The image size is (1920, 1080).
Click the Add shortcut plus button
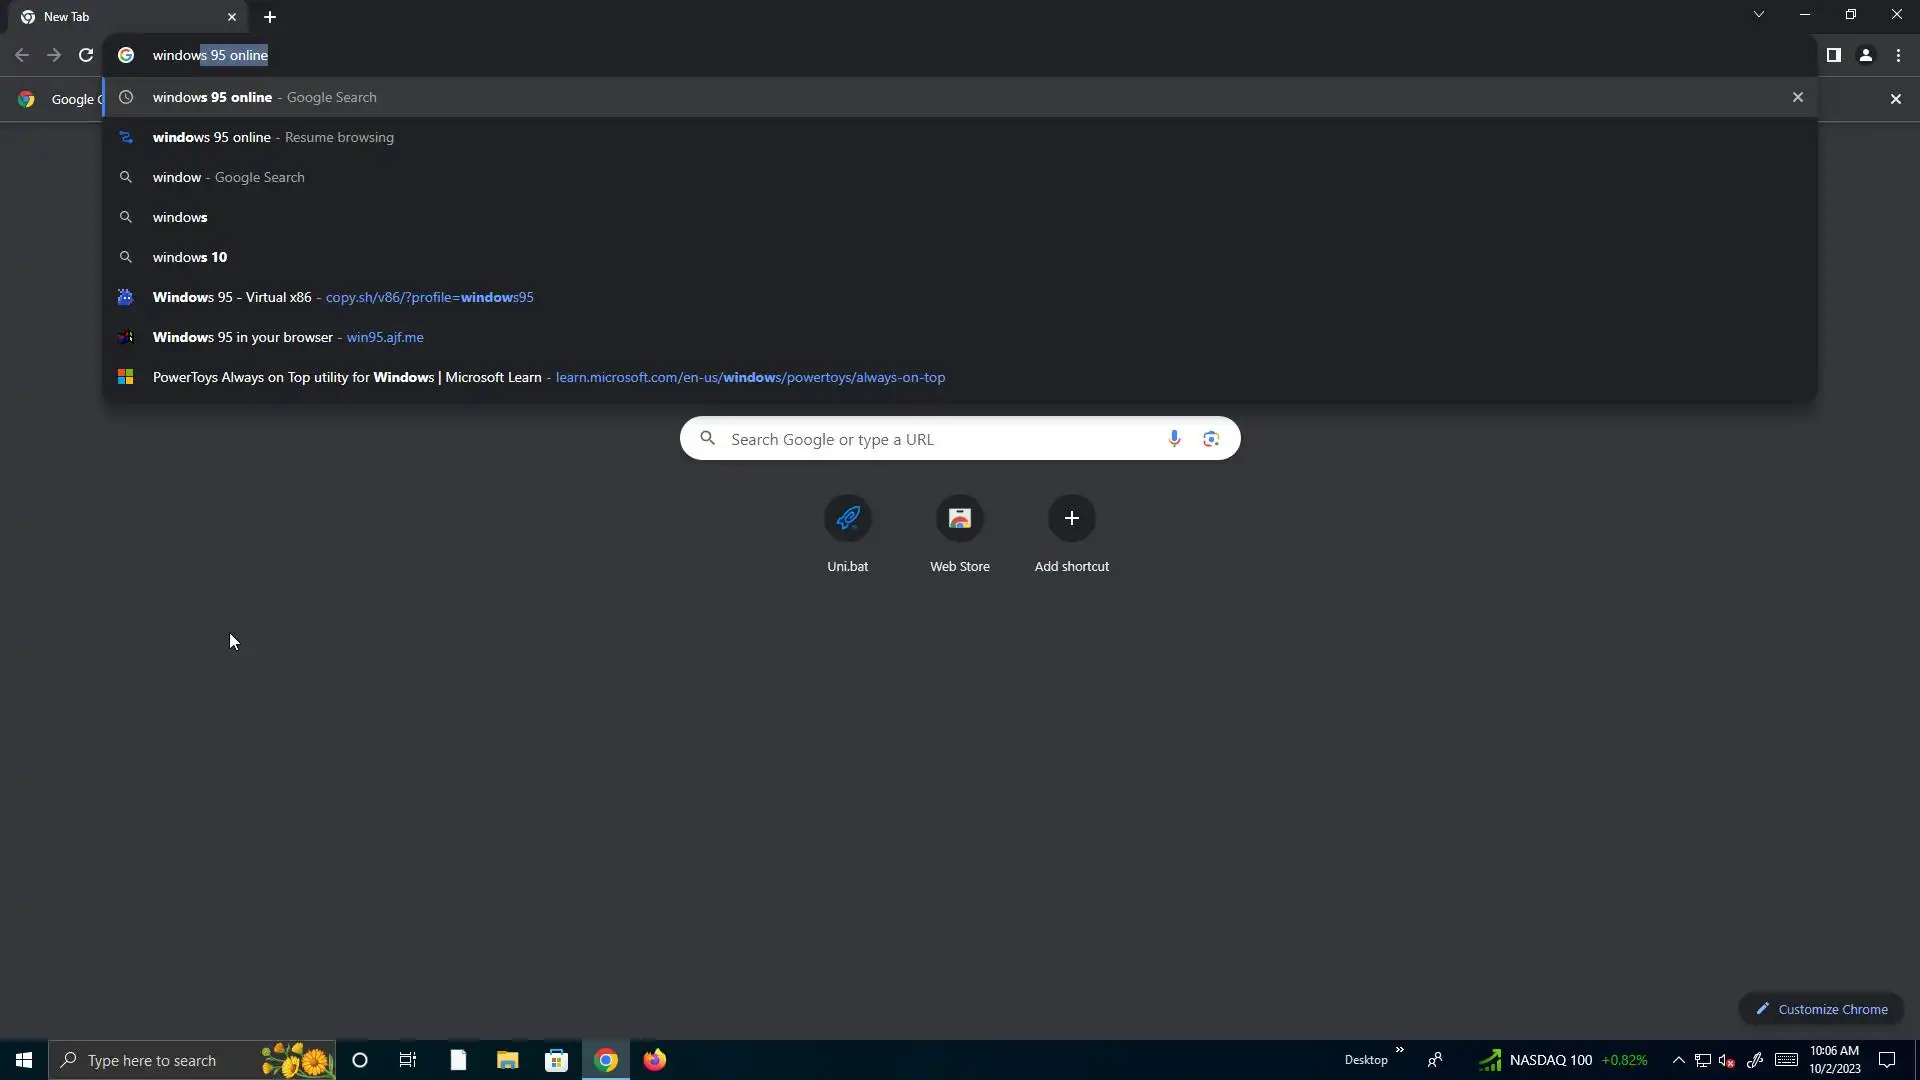point(1071,518)
